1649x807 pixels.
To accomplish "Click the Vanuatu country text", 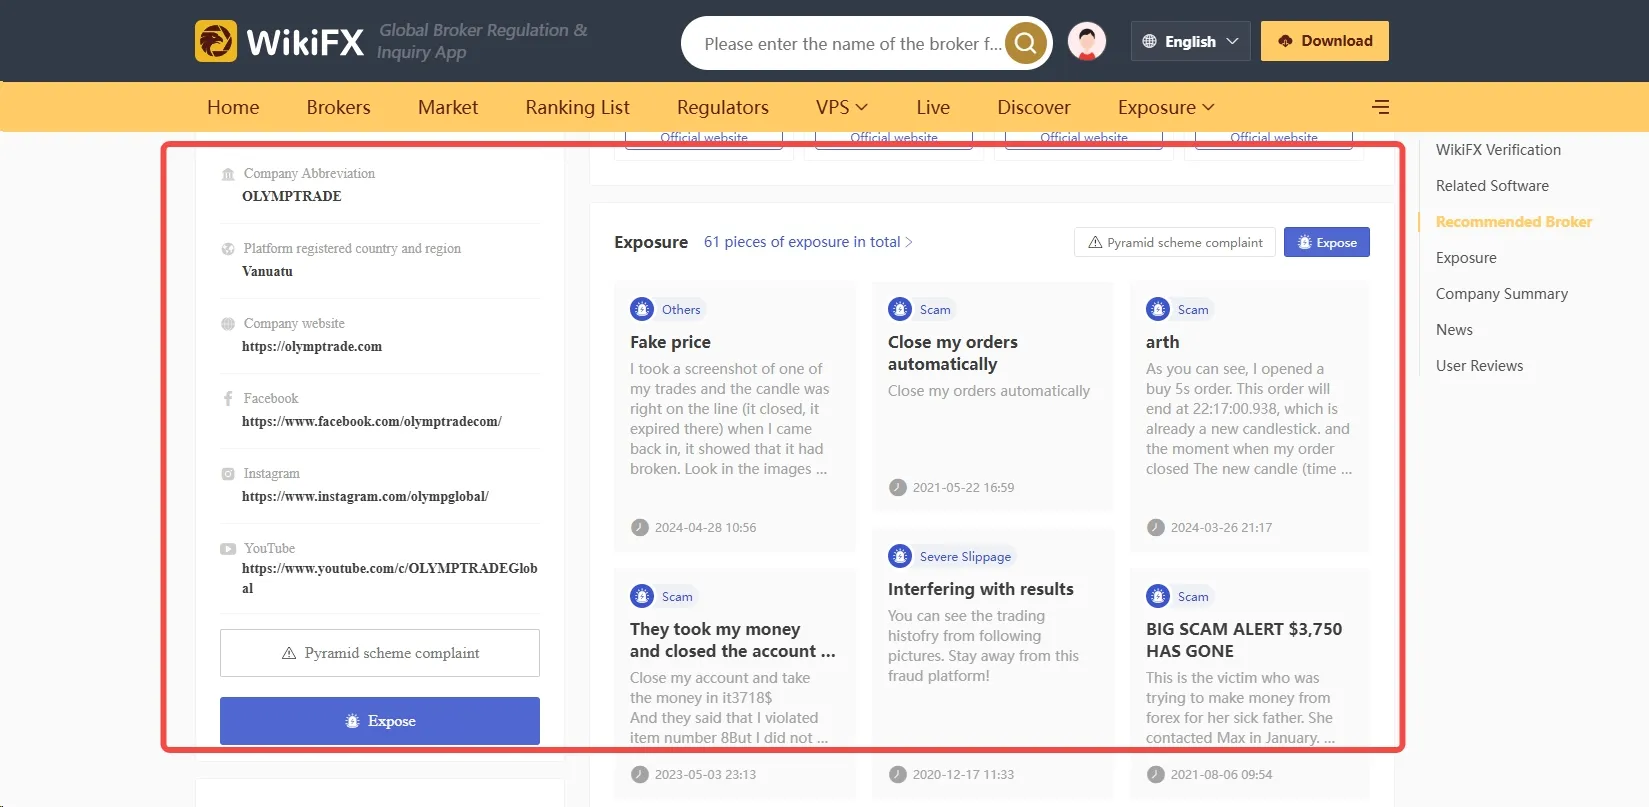I will pos(267,272).
